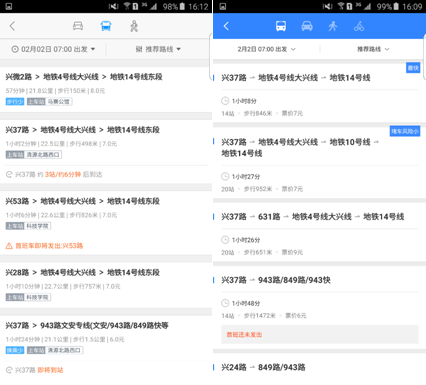
Task: Tap the refresh icon beside 兴37路 即将到站
Action: pos(9,370)
